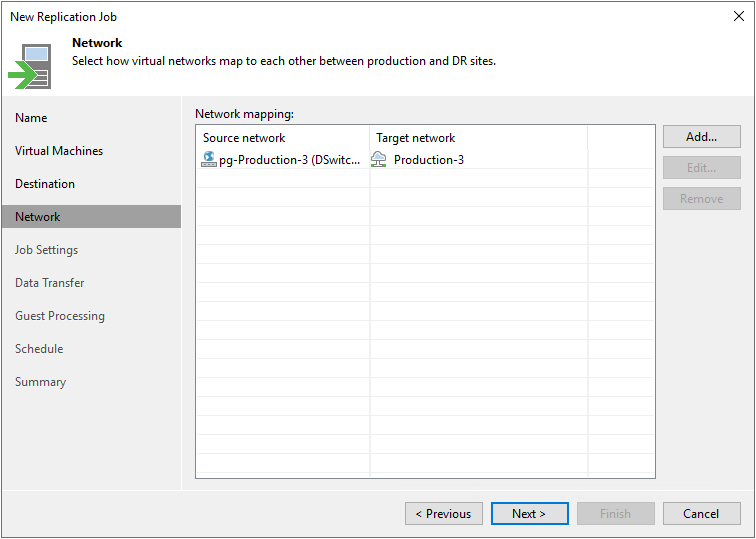Click the replication job wizard icon
756x539 pixels.
30,64
